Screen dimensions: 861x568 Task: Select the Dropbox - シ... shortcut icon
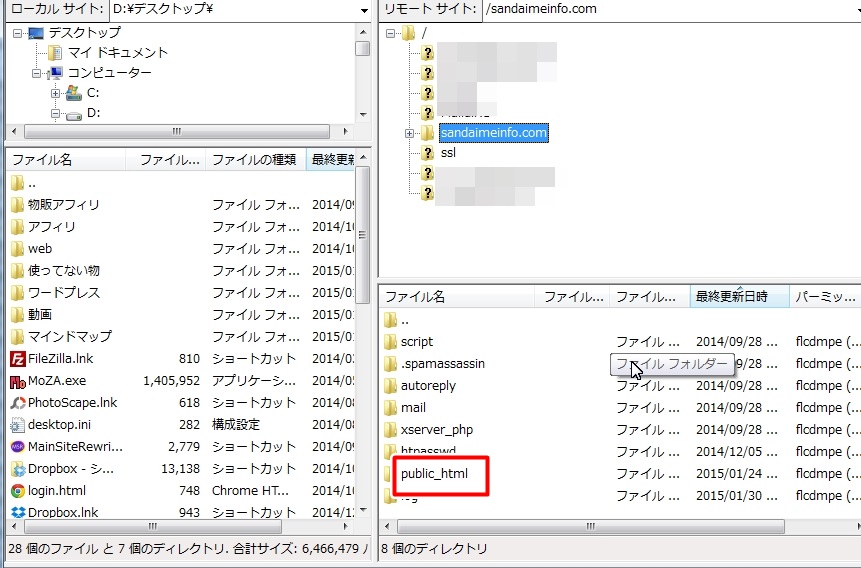click(x=18, y=469)
